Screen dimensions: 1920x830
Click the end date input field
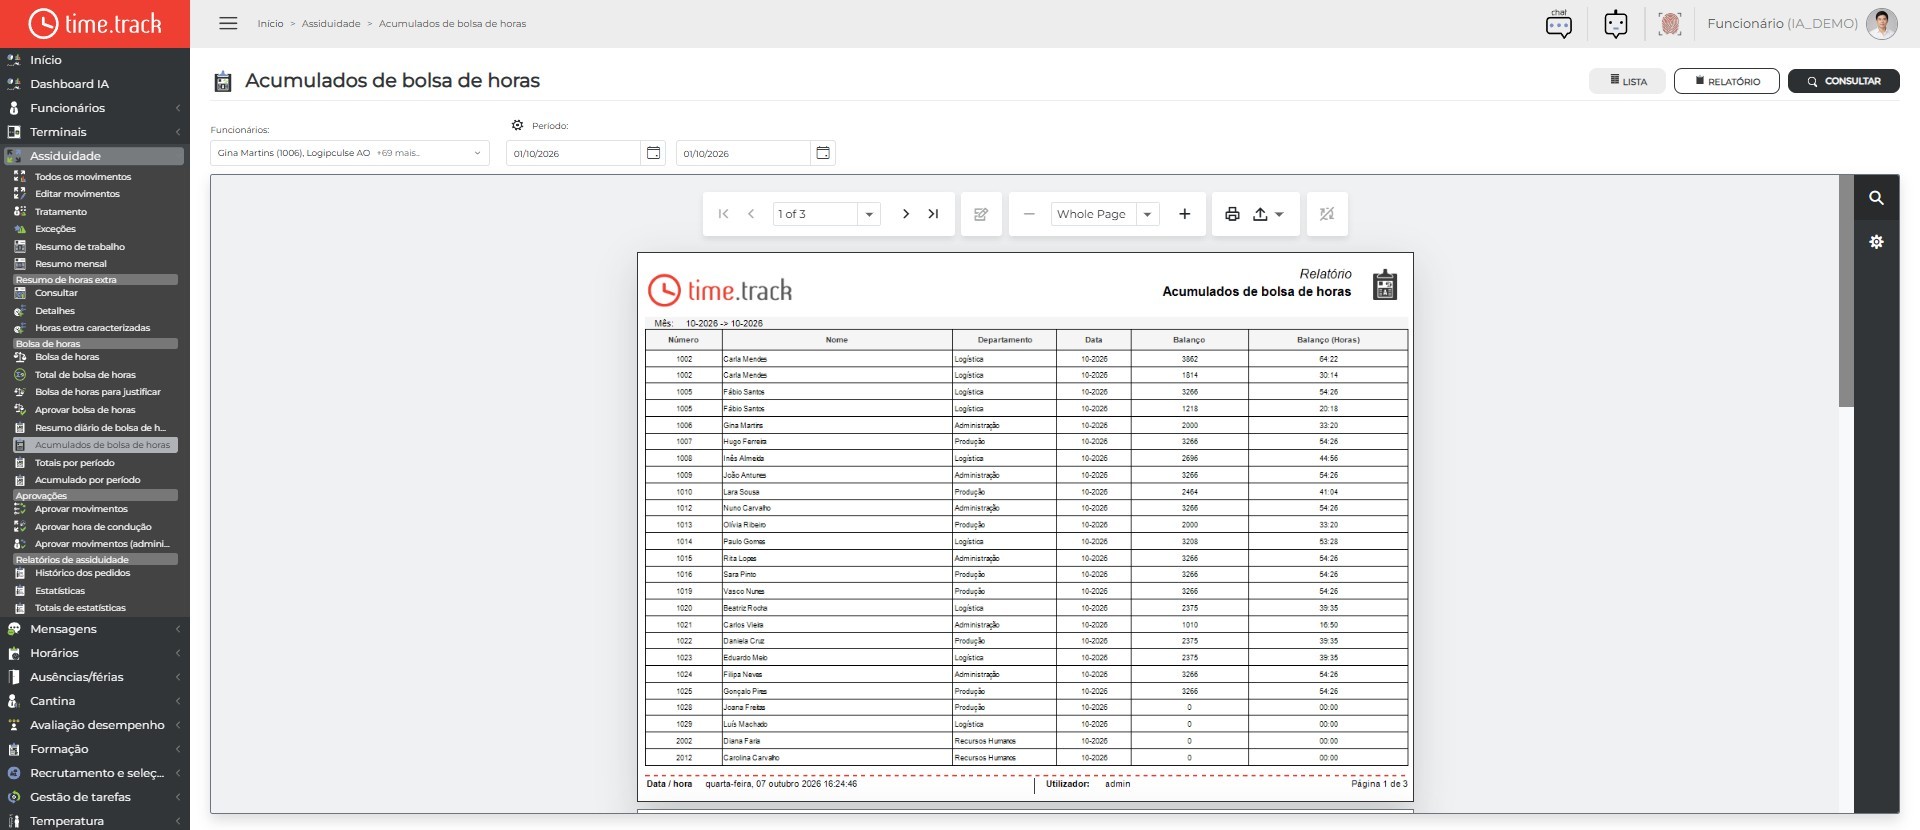[743, 153]
